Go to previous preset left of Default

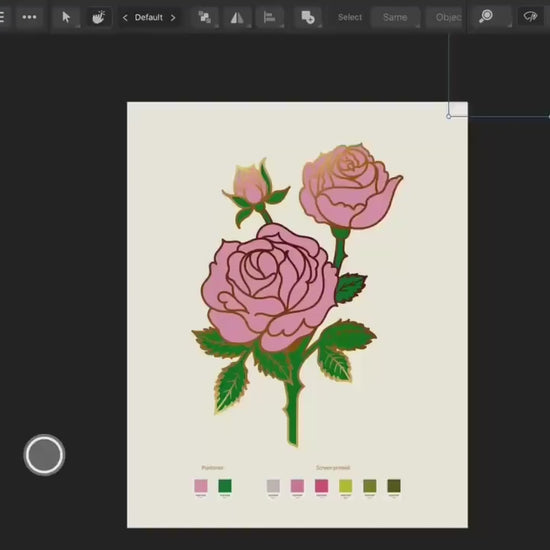[125, 18]
